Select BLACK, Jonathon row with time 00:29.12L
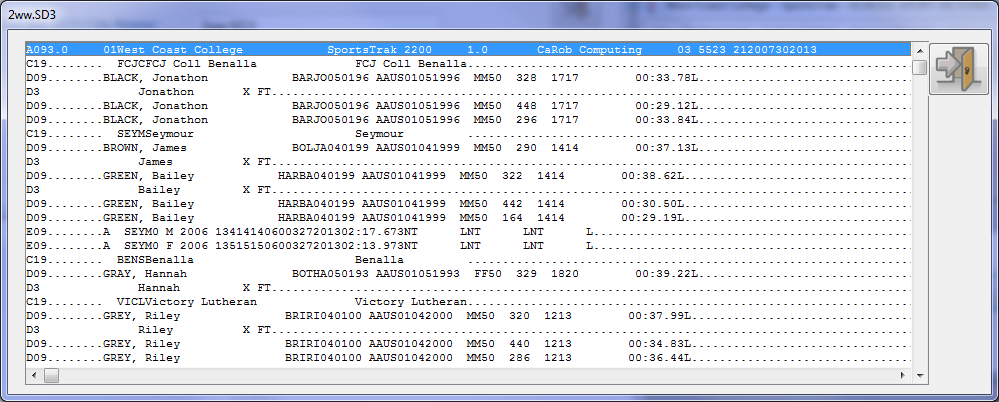Screen dimensions: 999x402 click(468, 106)
